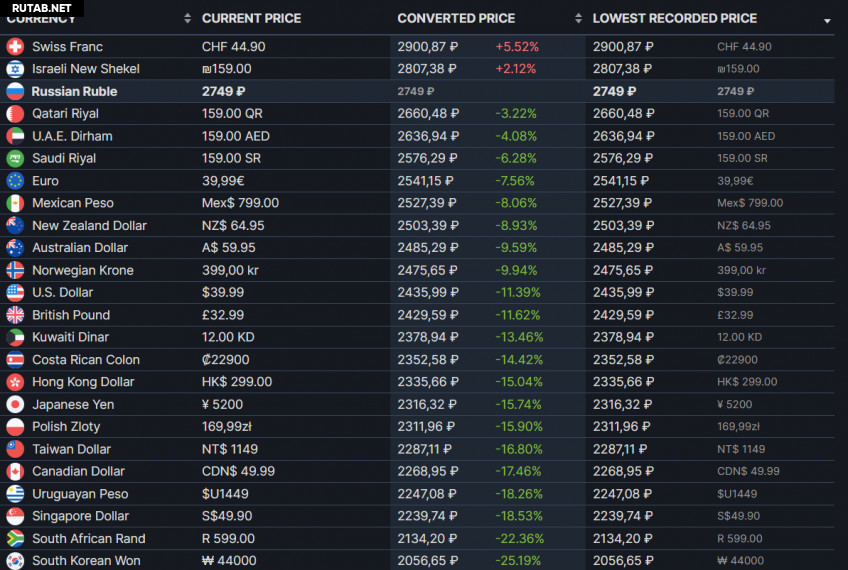Image resolution: width=848 pixels, height=570 pixels.
Task: Click the Canadian Dollar flag icon
Action: (x=15, y=471)
